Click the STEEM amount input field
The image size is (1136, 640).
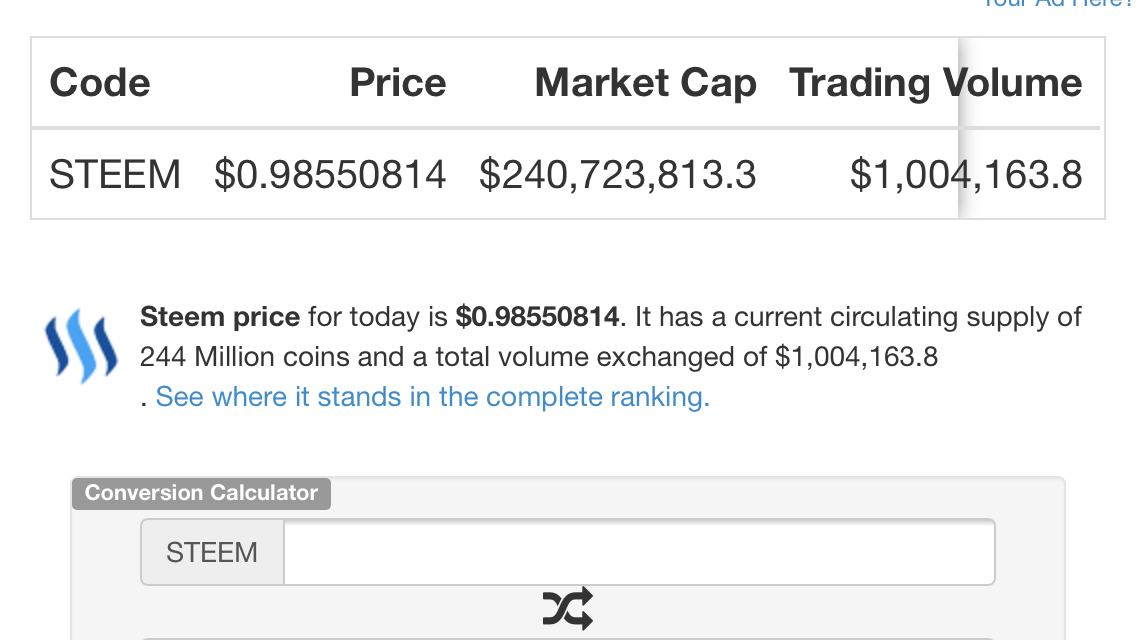tap(639, 552)
